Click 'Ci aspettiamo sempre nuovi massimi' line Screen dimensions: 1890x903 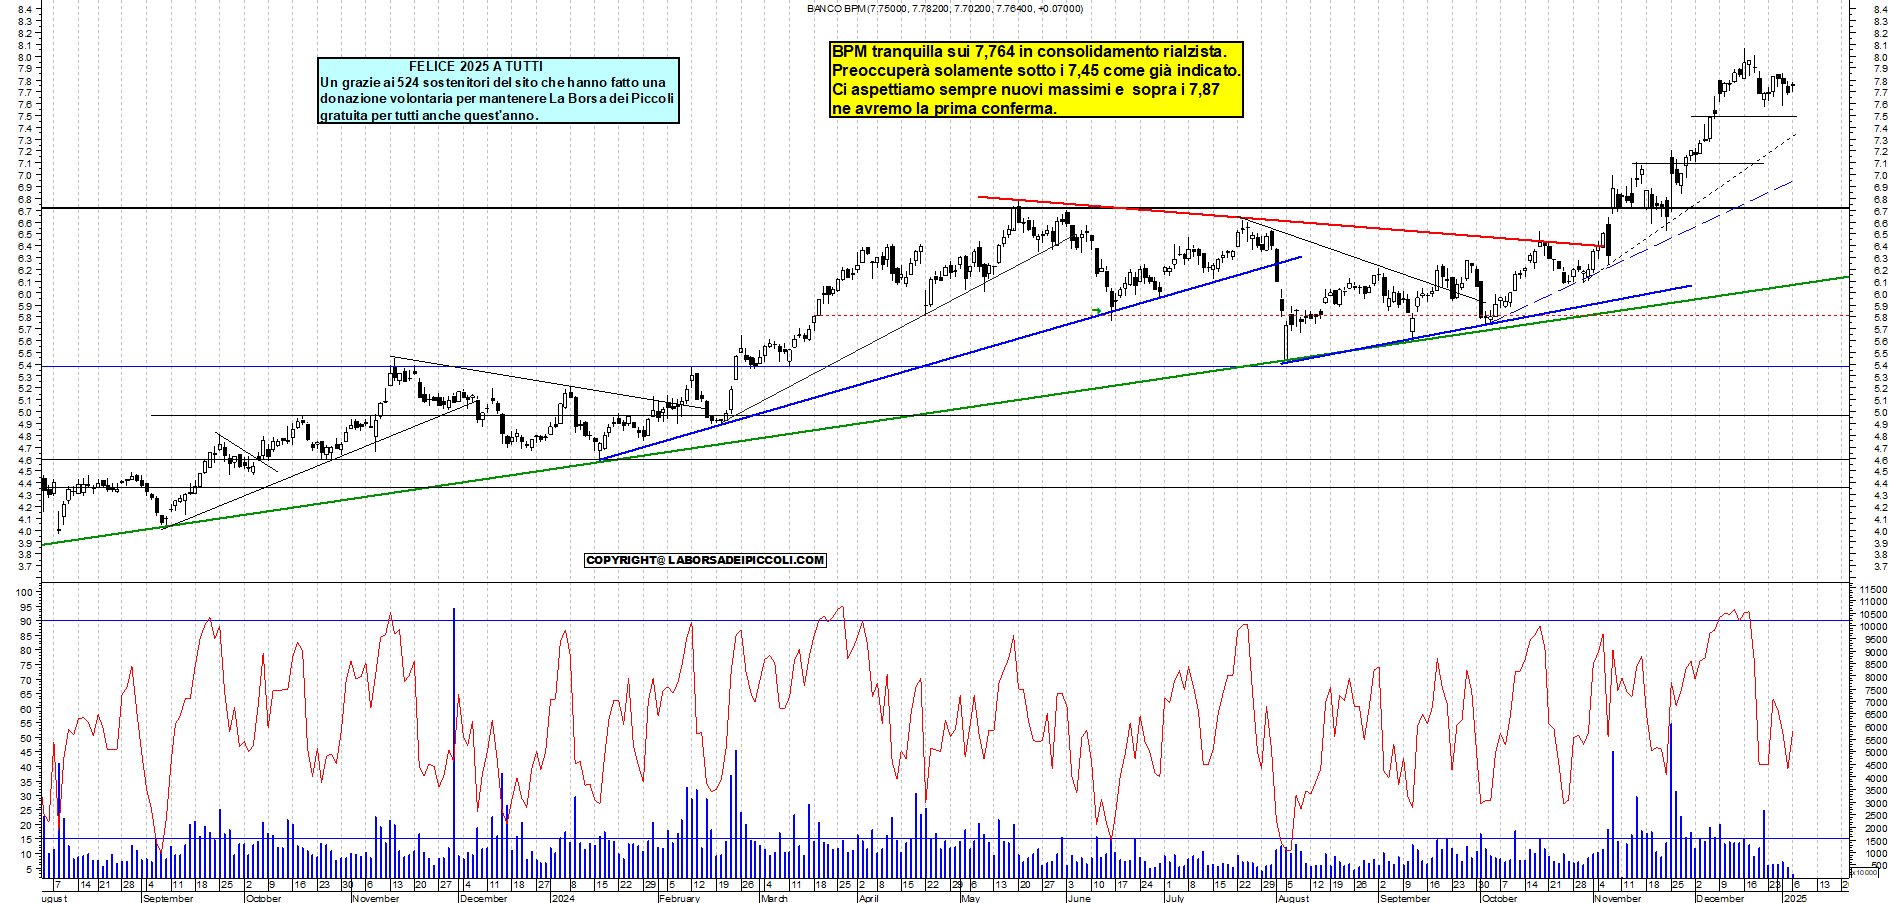(x=1026, y=89)
